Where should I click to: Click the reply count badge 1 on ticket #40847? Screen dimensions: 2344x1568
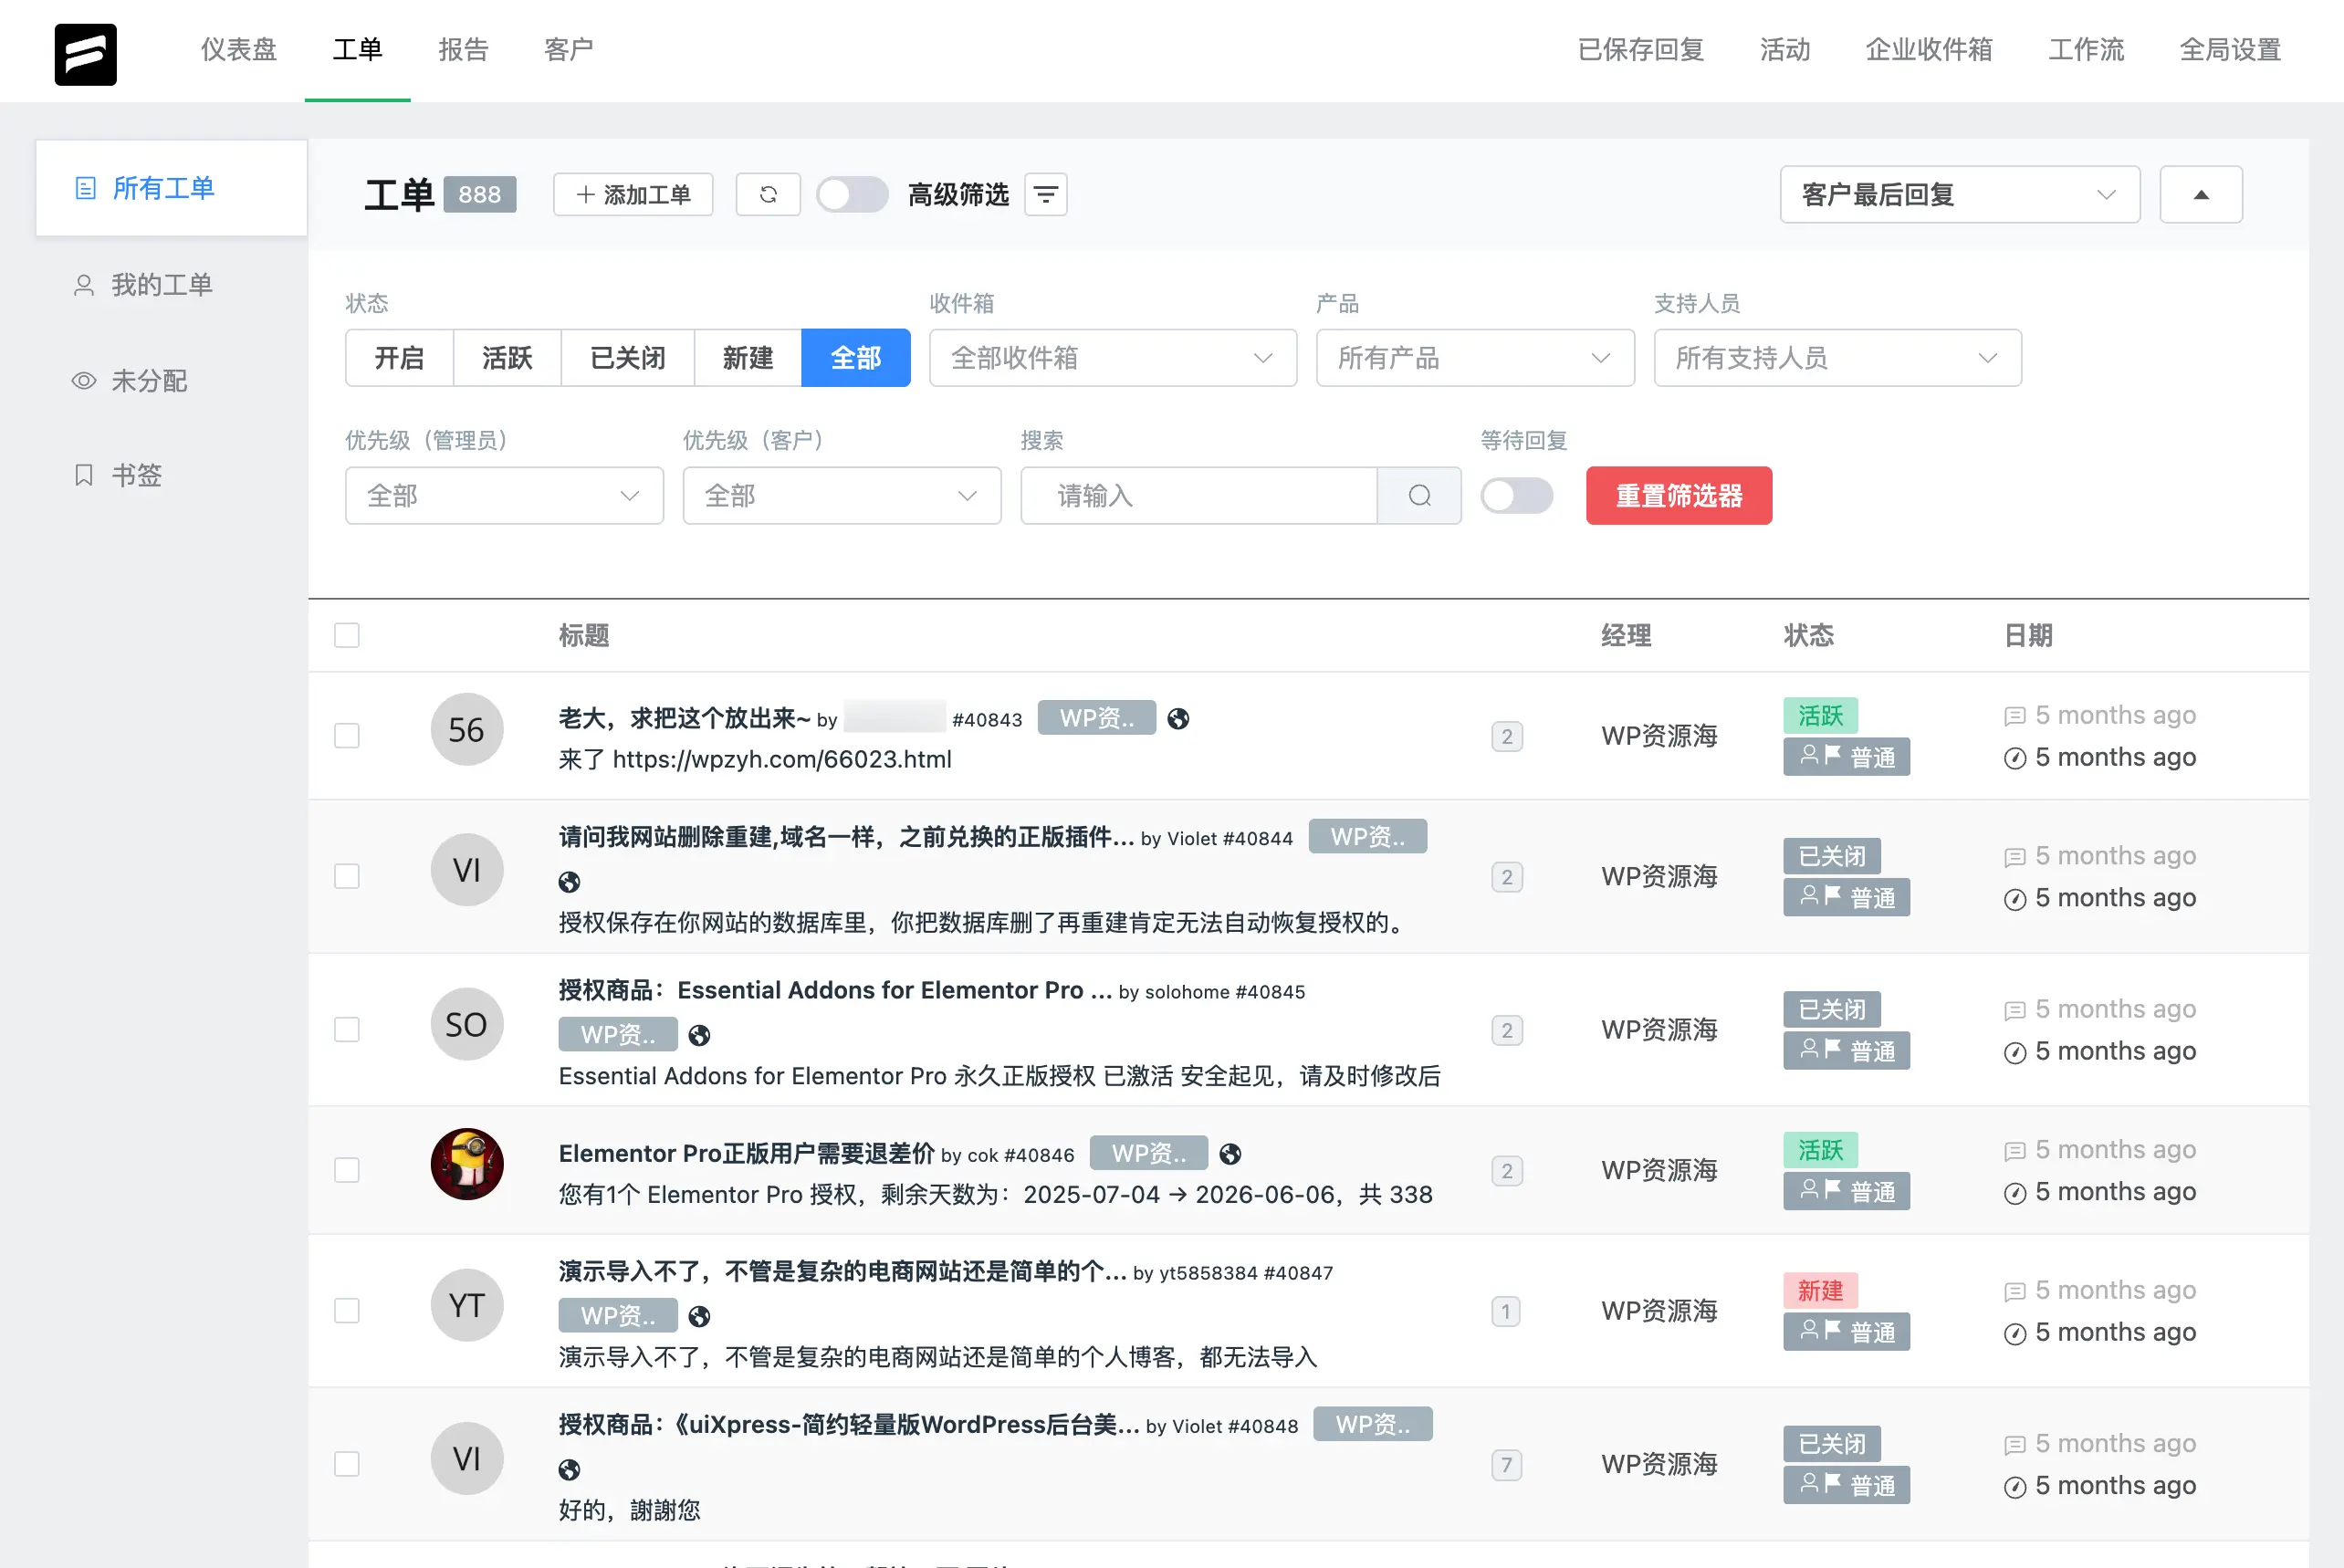(x=1506, y=1311)
